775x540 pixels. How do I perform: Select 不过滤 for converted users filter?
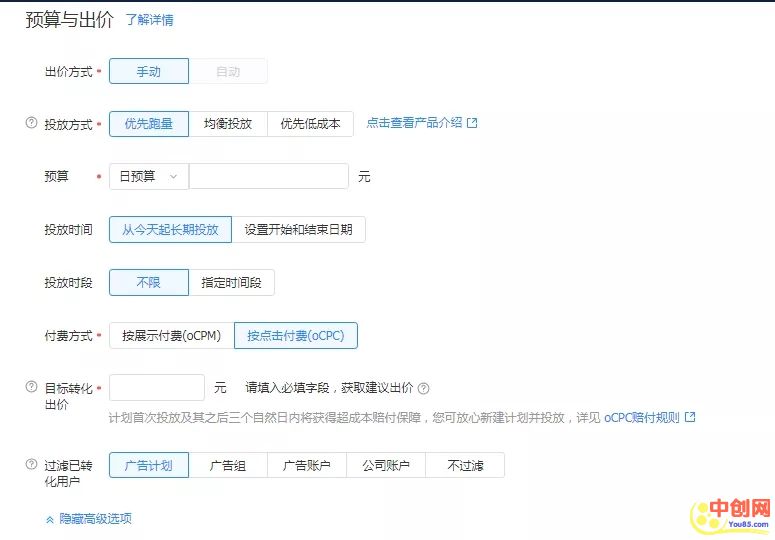tap(464, 465)
